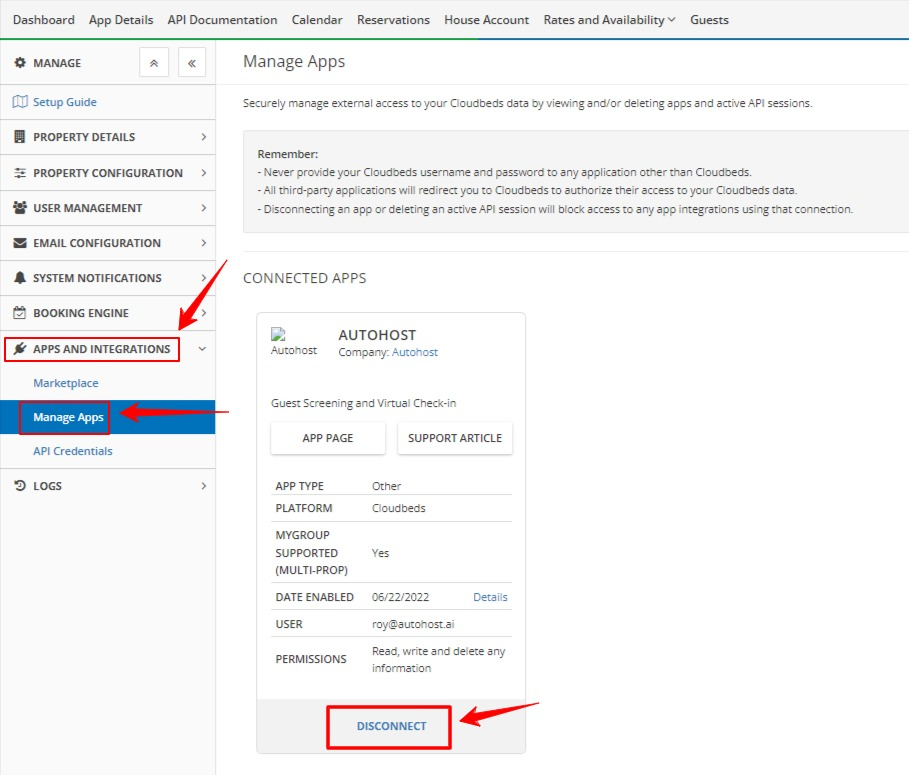
Task: Collapse the Apps and Integrations section chevron
Action: pos(201,349)
